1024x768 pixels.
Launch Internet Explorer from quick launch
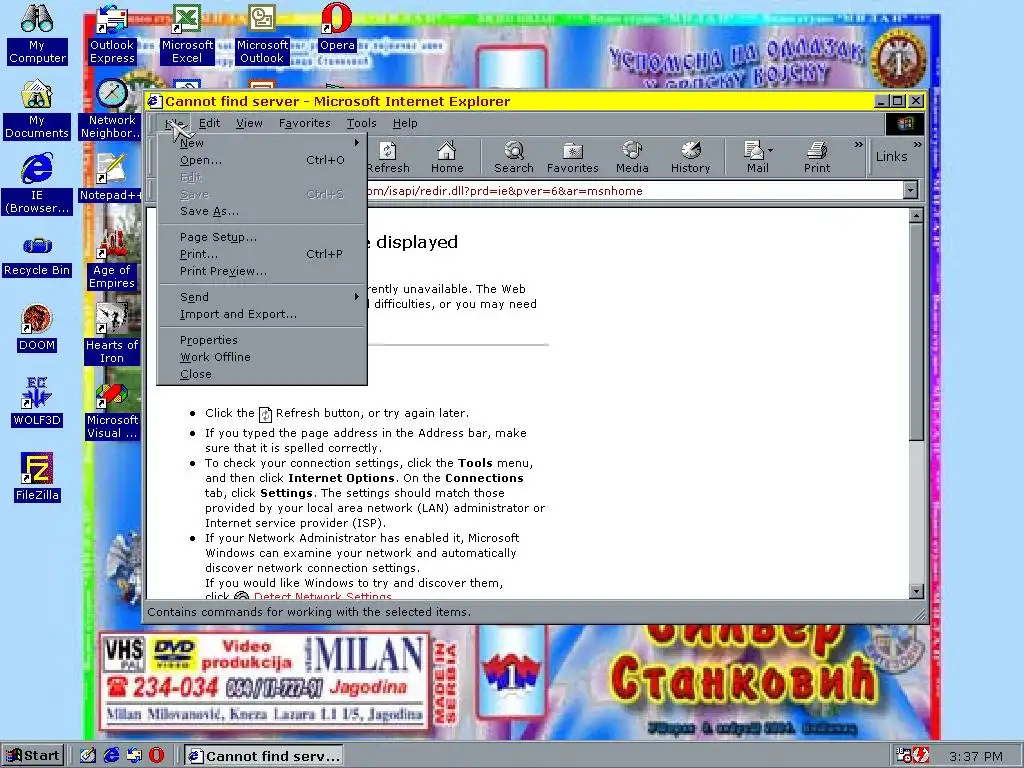112,756
